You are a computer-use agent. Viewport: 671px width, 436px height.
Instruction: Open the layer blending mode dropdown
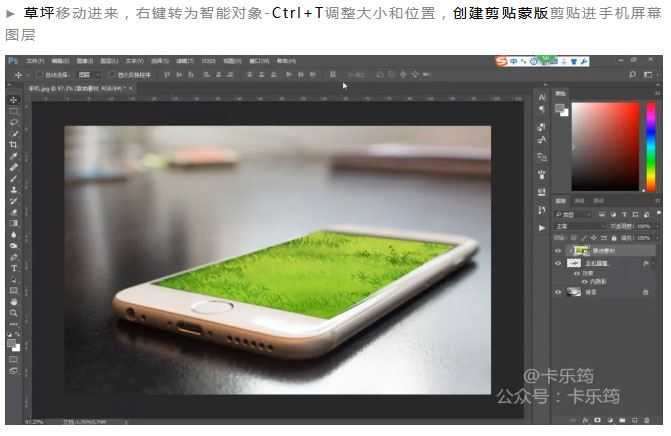pos(580,226)
